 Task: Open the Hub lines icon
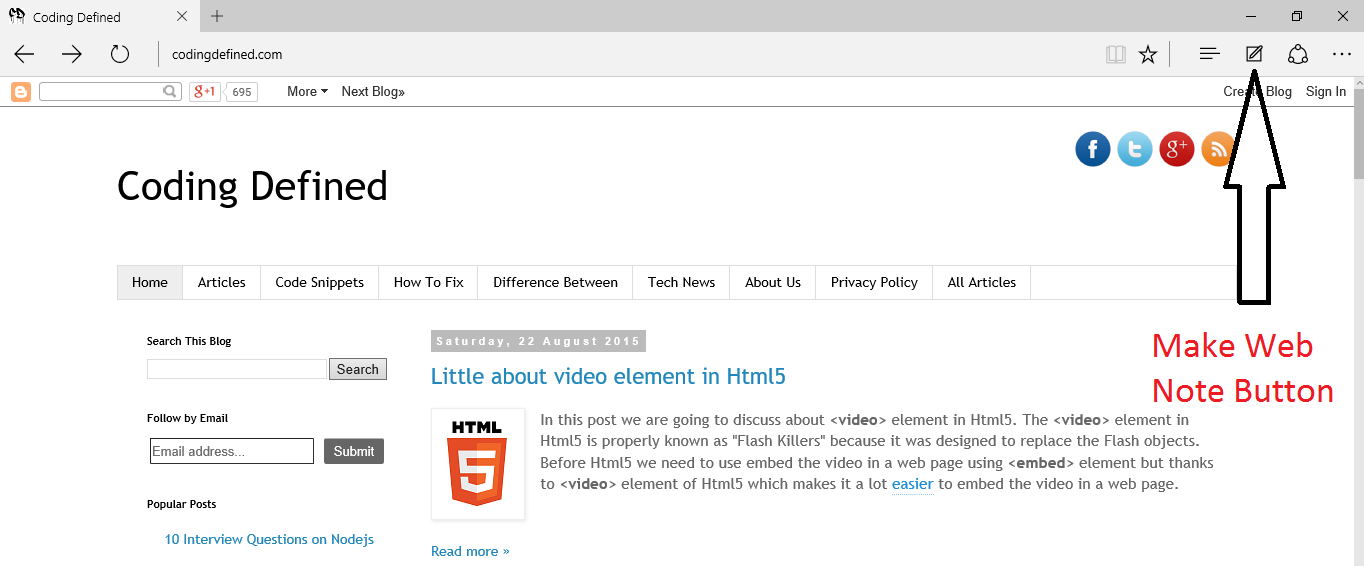(1209, 54)
